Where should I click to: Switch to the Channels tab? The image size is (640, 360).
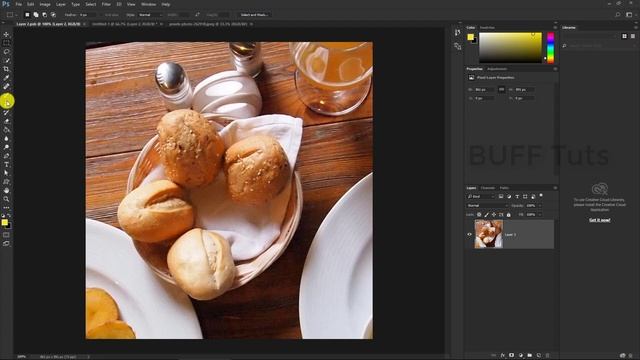pyautogui.click(x=488, y=188)
